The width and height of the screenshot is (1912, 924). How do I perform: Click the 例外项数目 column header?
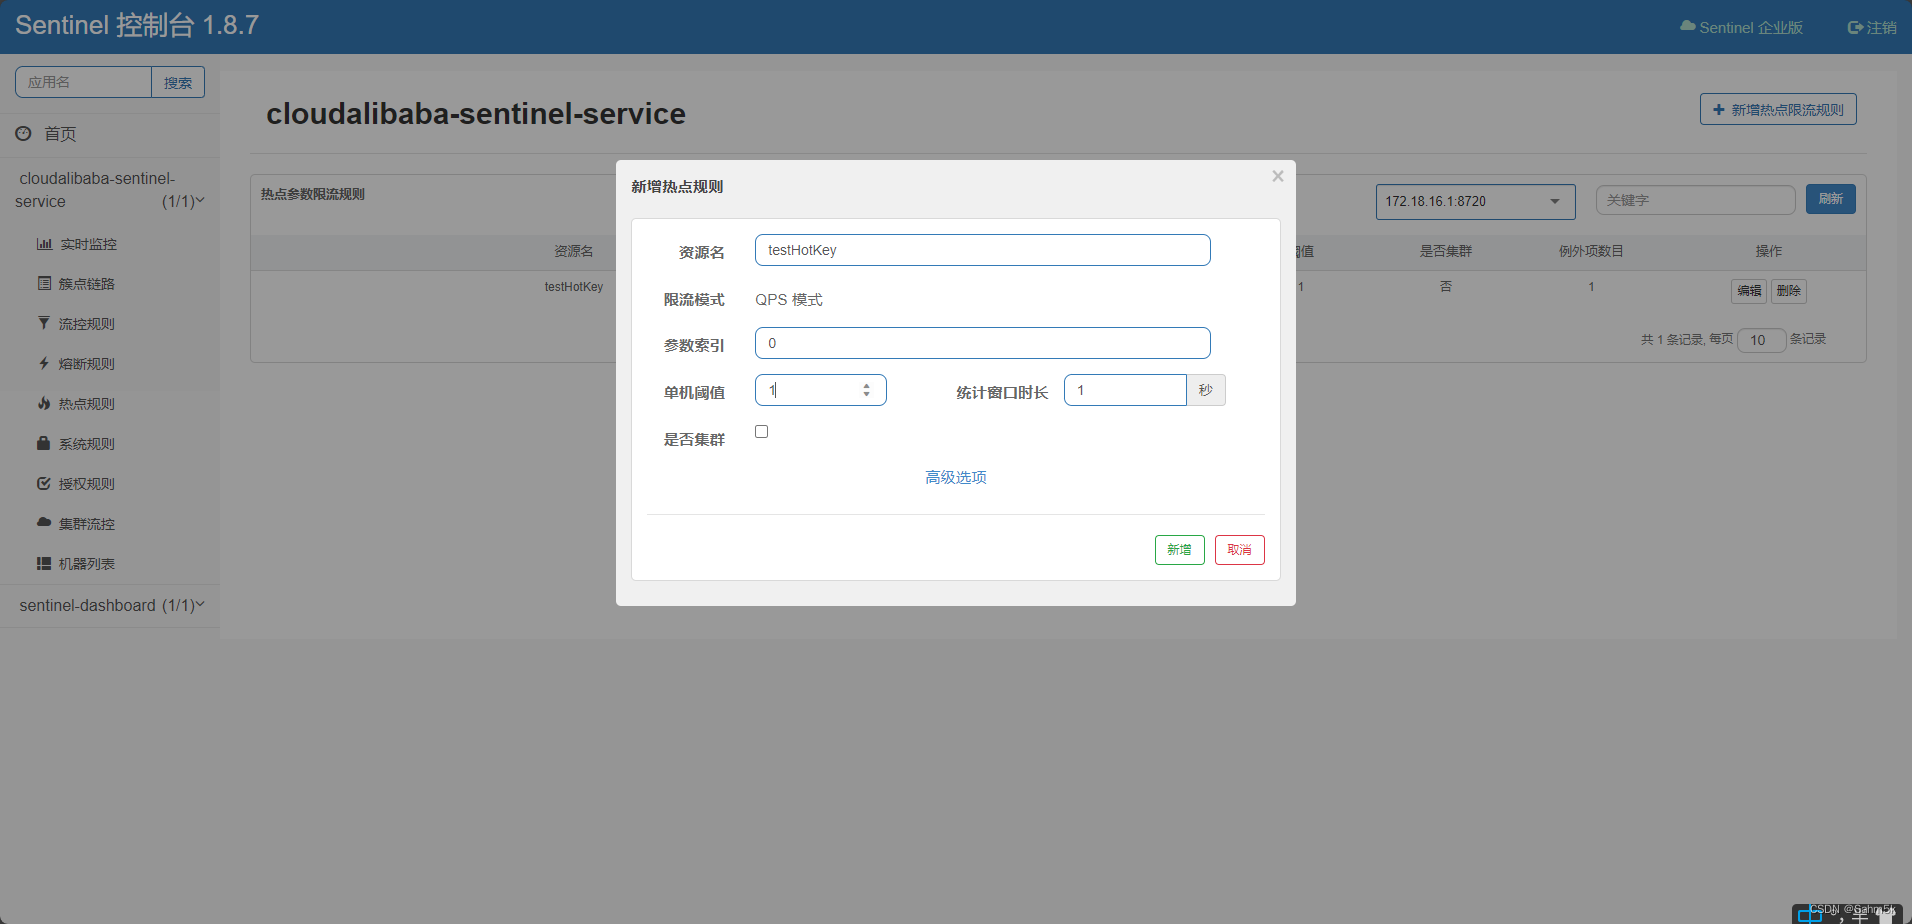(x=1591, y=251)
